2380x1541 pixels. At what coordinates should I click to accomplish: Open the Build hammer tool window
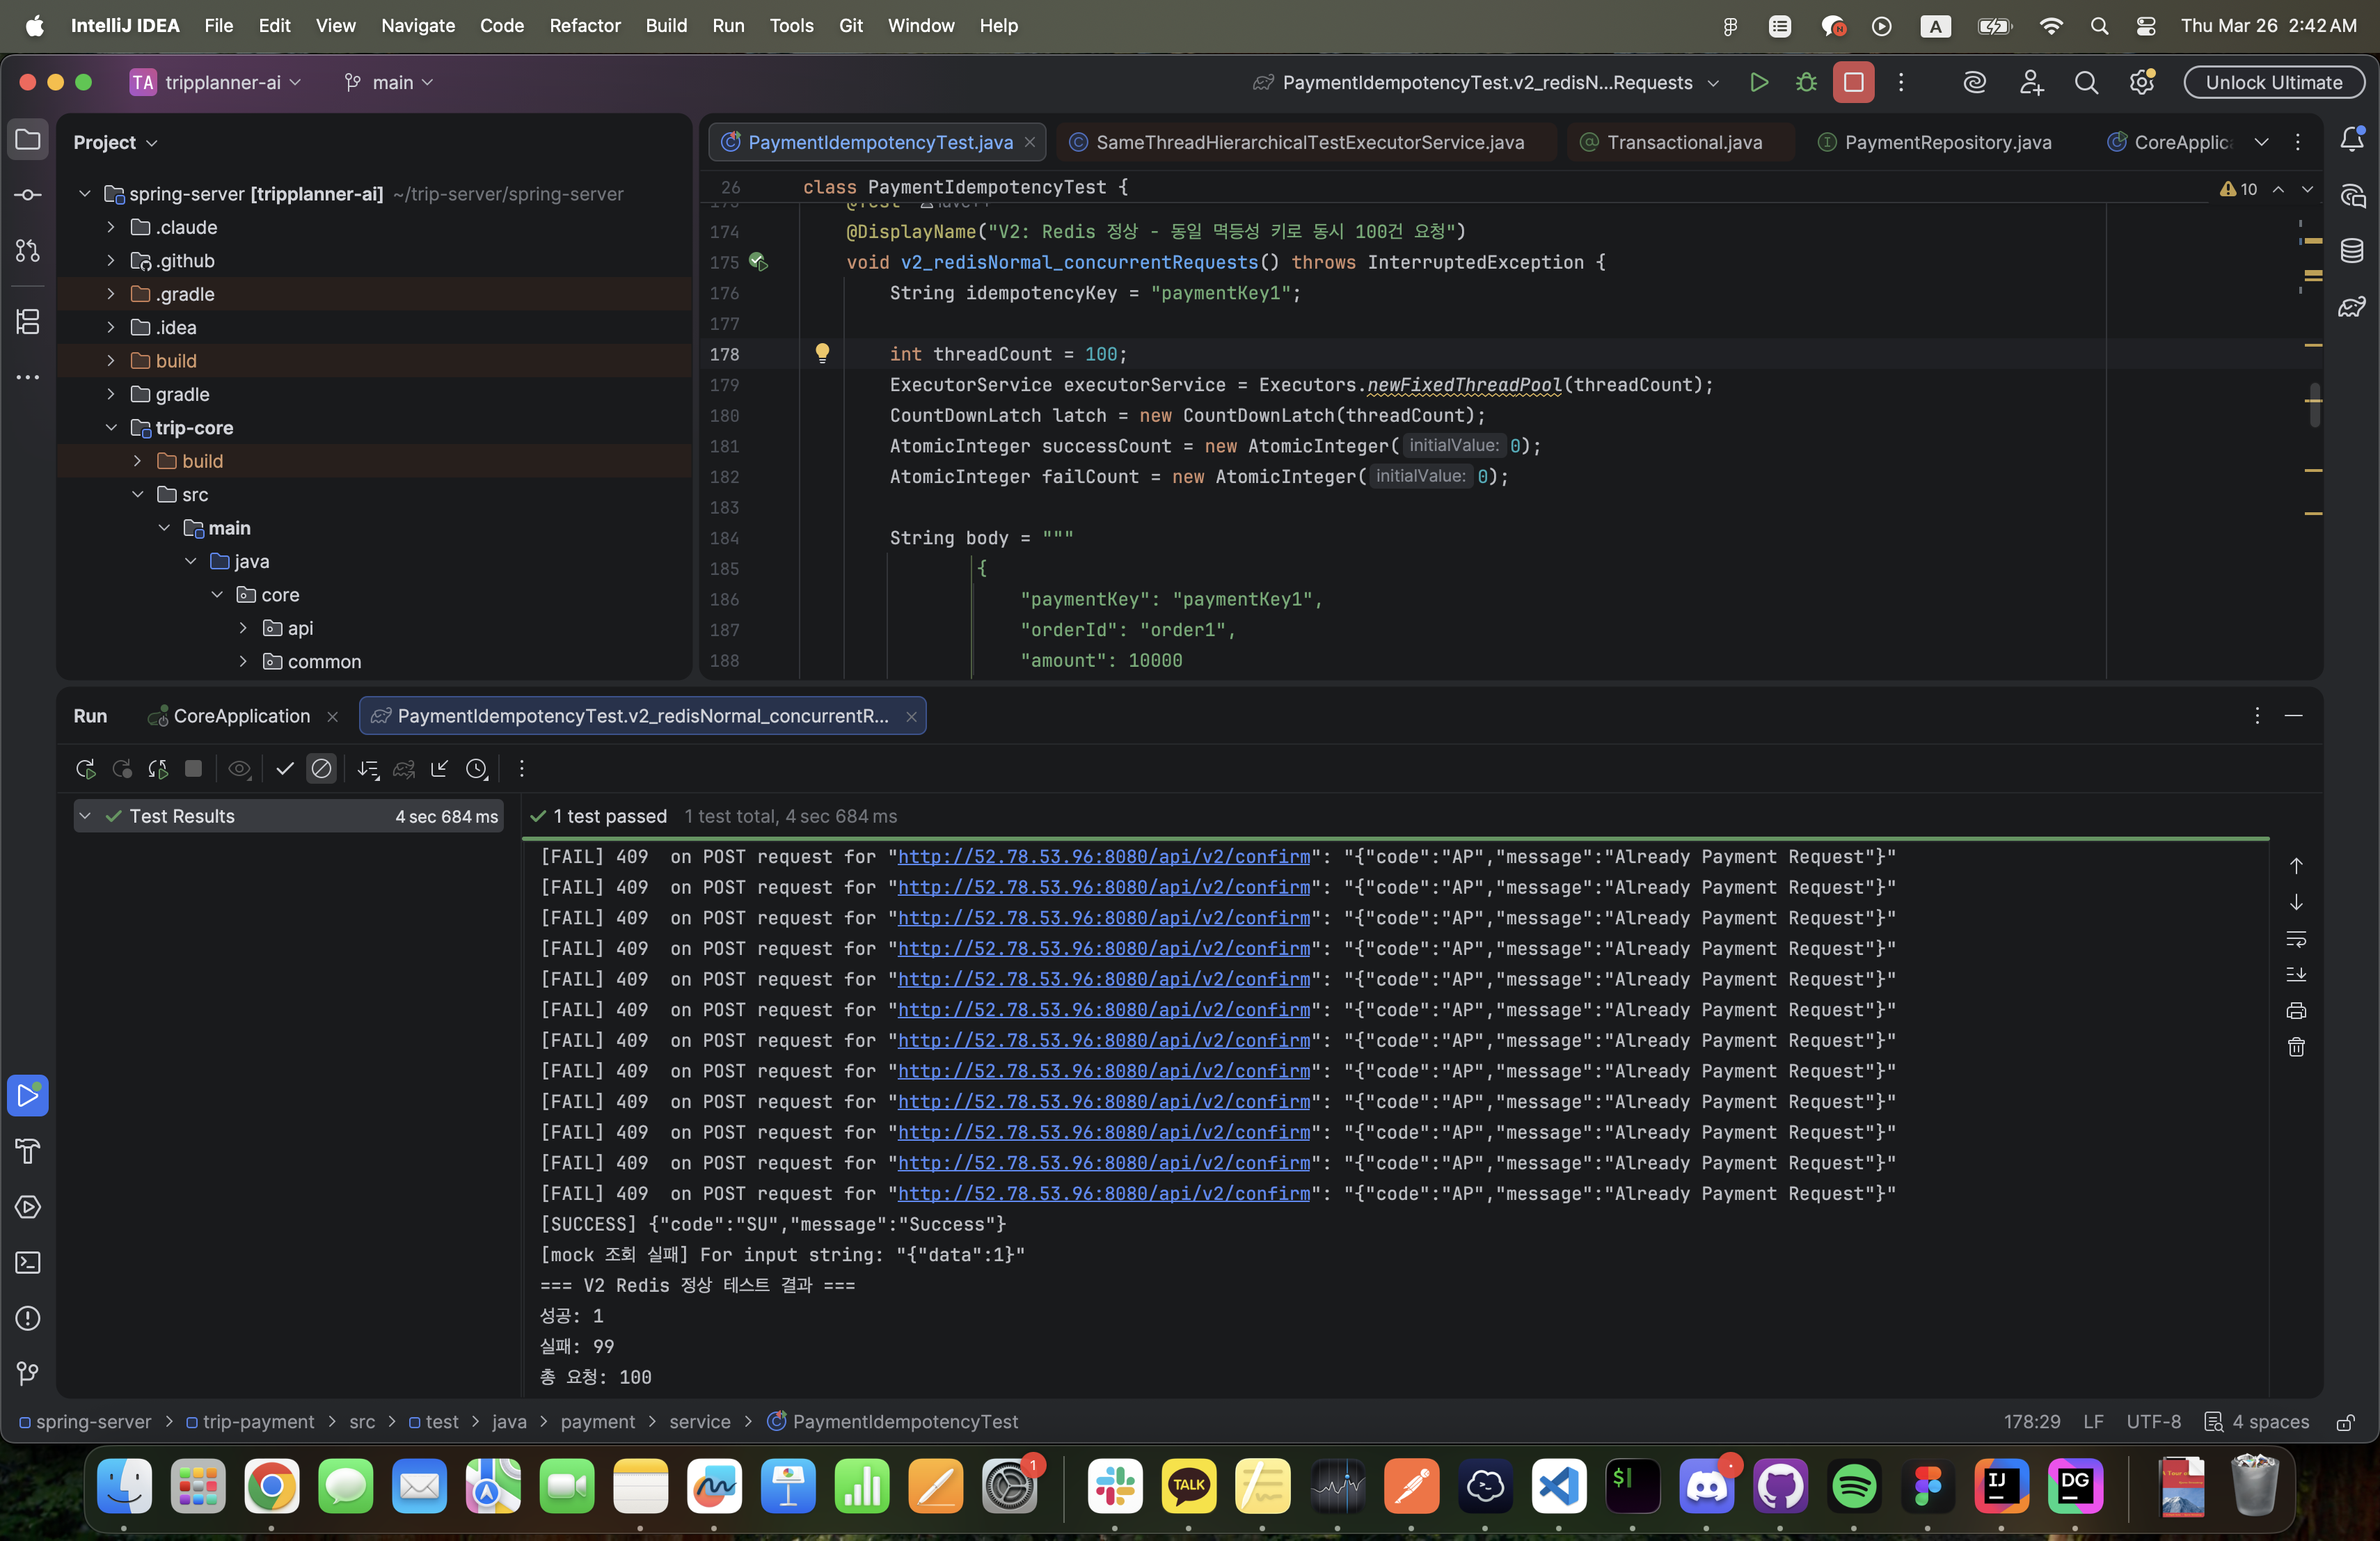28,1151
